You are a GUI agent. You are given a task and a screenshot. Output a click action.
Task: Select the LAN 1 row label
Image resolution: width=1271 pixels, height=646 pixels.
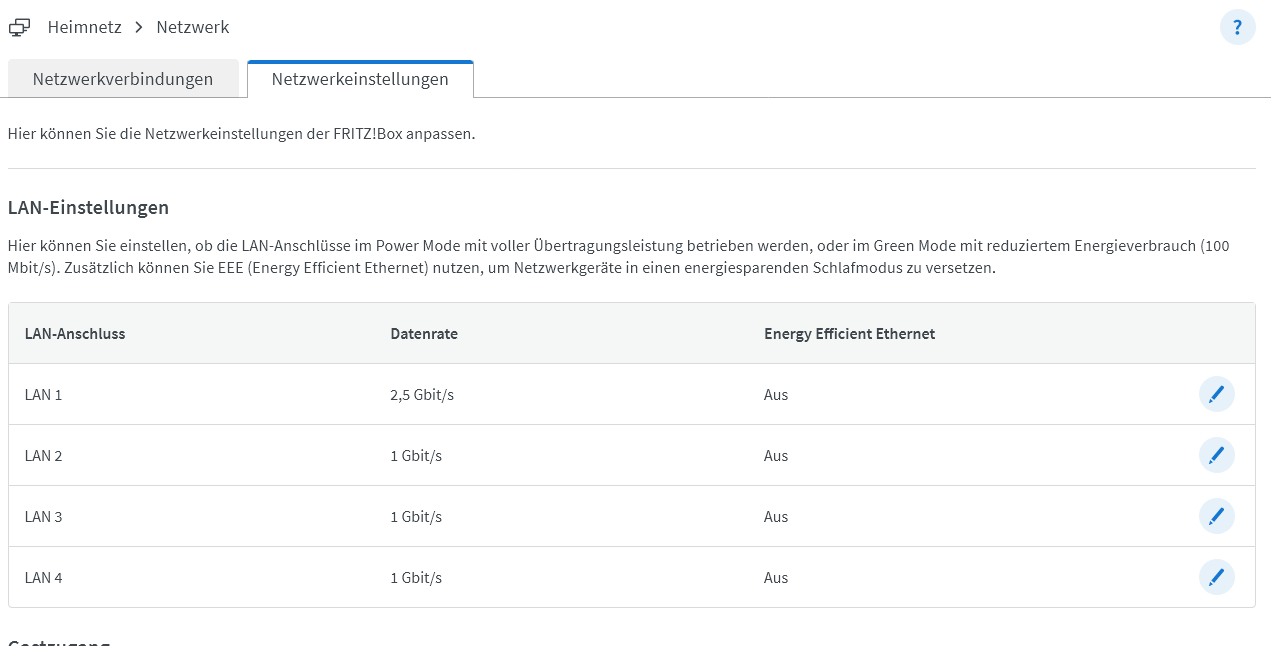(44, 395)
